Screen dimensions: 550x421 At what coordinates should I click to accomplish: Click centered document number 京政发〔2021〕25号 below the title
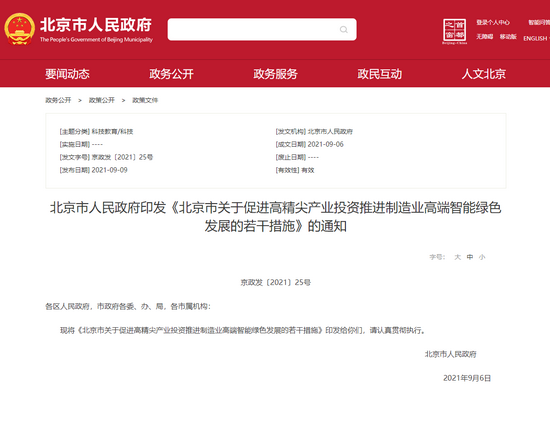tap(276, 282)
